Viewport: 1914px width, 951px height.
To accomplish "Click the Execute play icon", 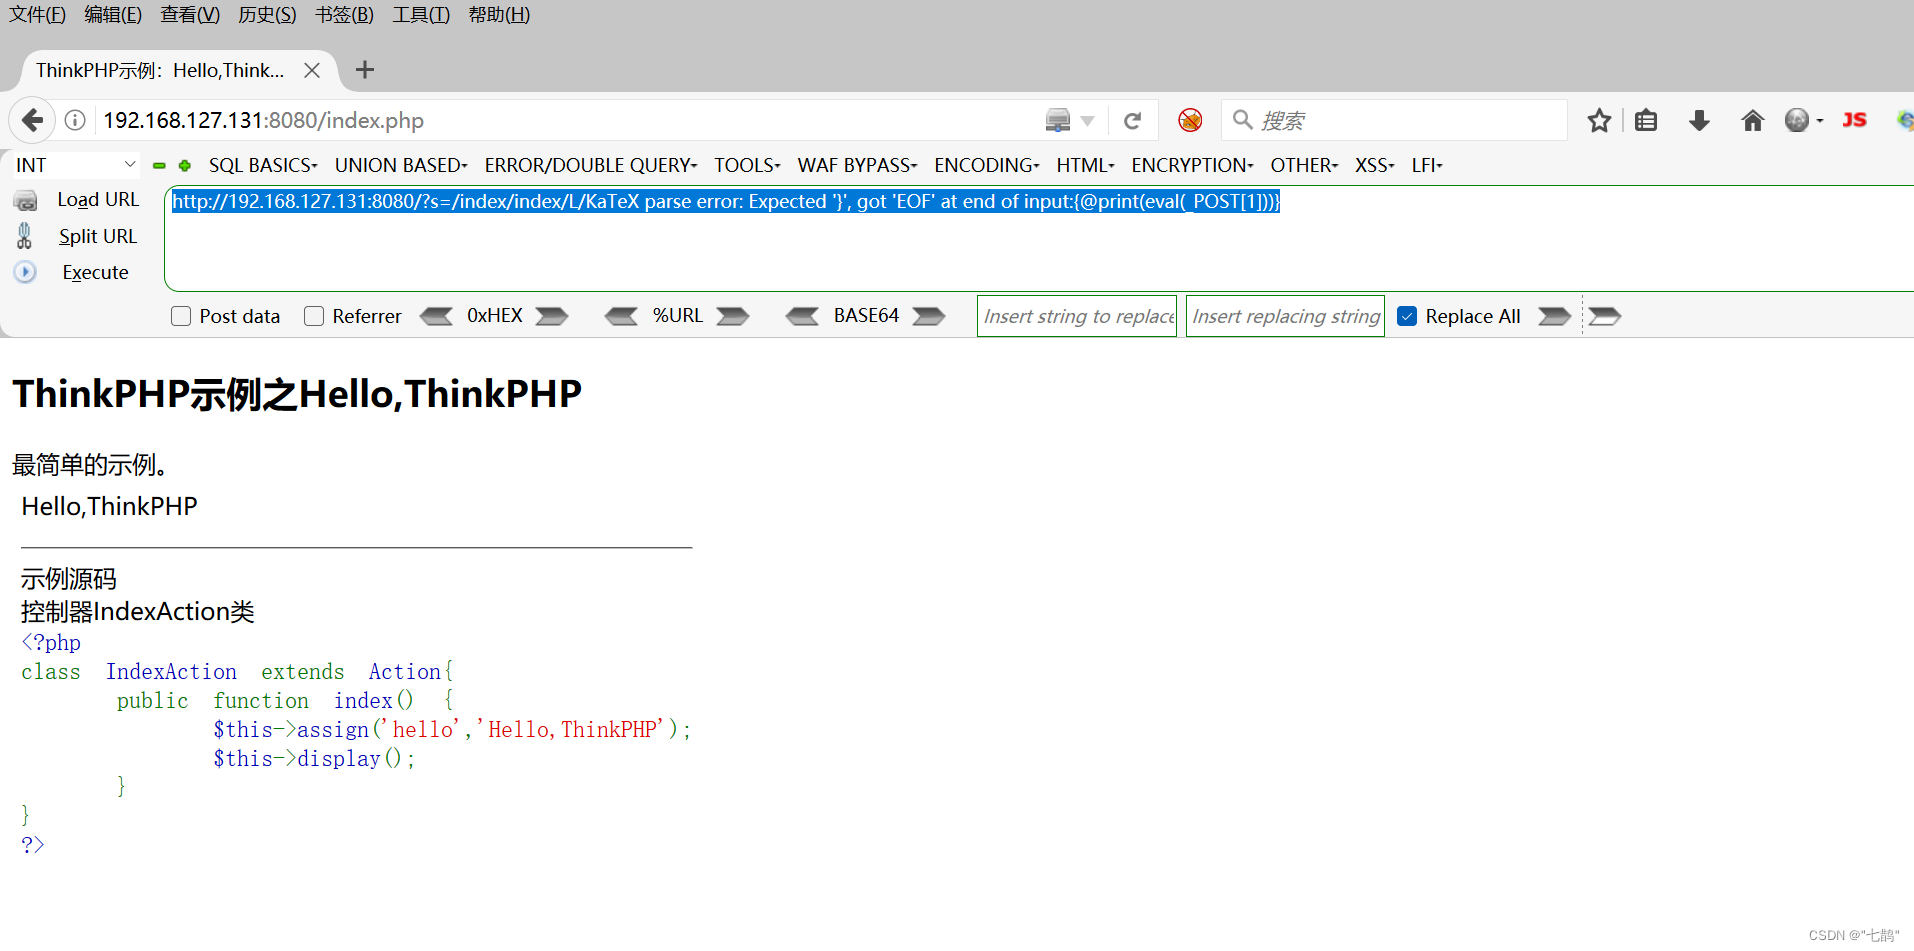I will 25,272.
